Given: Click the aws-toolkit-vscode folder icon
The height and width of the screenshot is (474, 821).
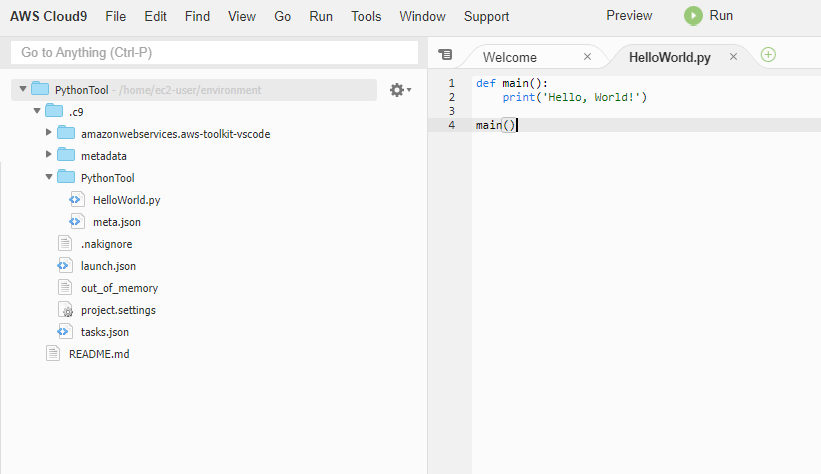Looking at the screenshot, I should coord(66,133).
